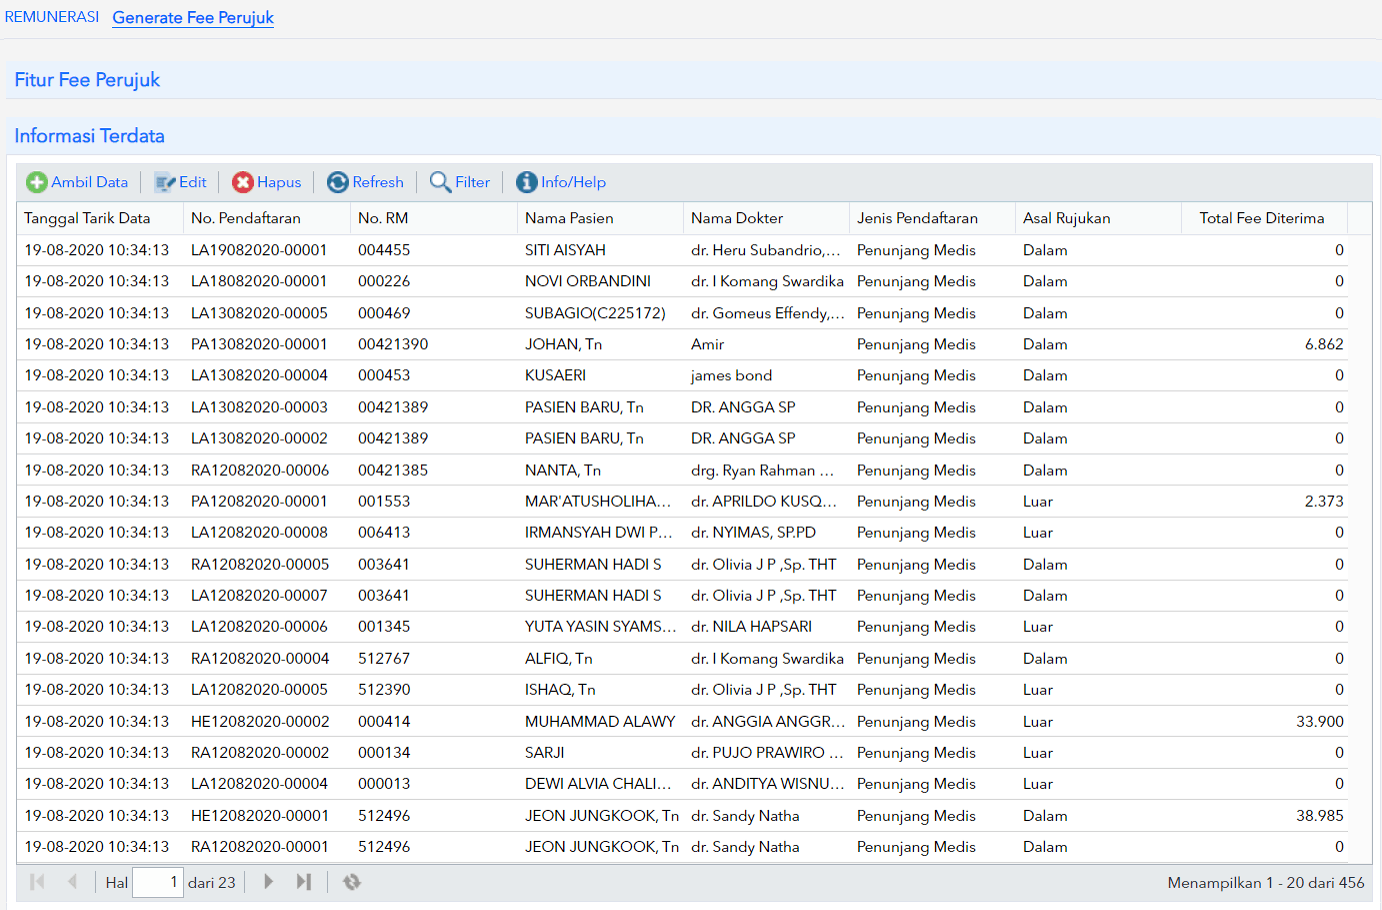The image size is (1382, 910).
Task: Click the 33.900 fee value
Action: pyautogui.click(x=1320, y=721)
